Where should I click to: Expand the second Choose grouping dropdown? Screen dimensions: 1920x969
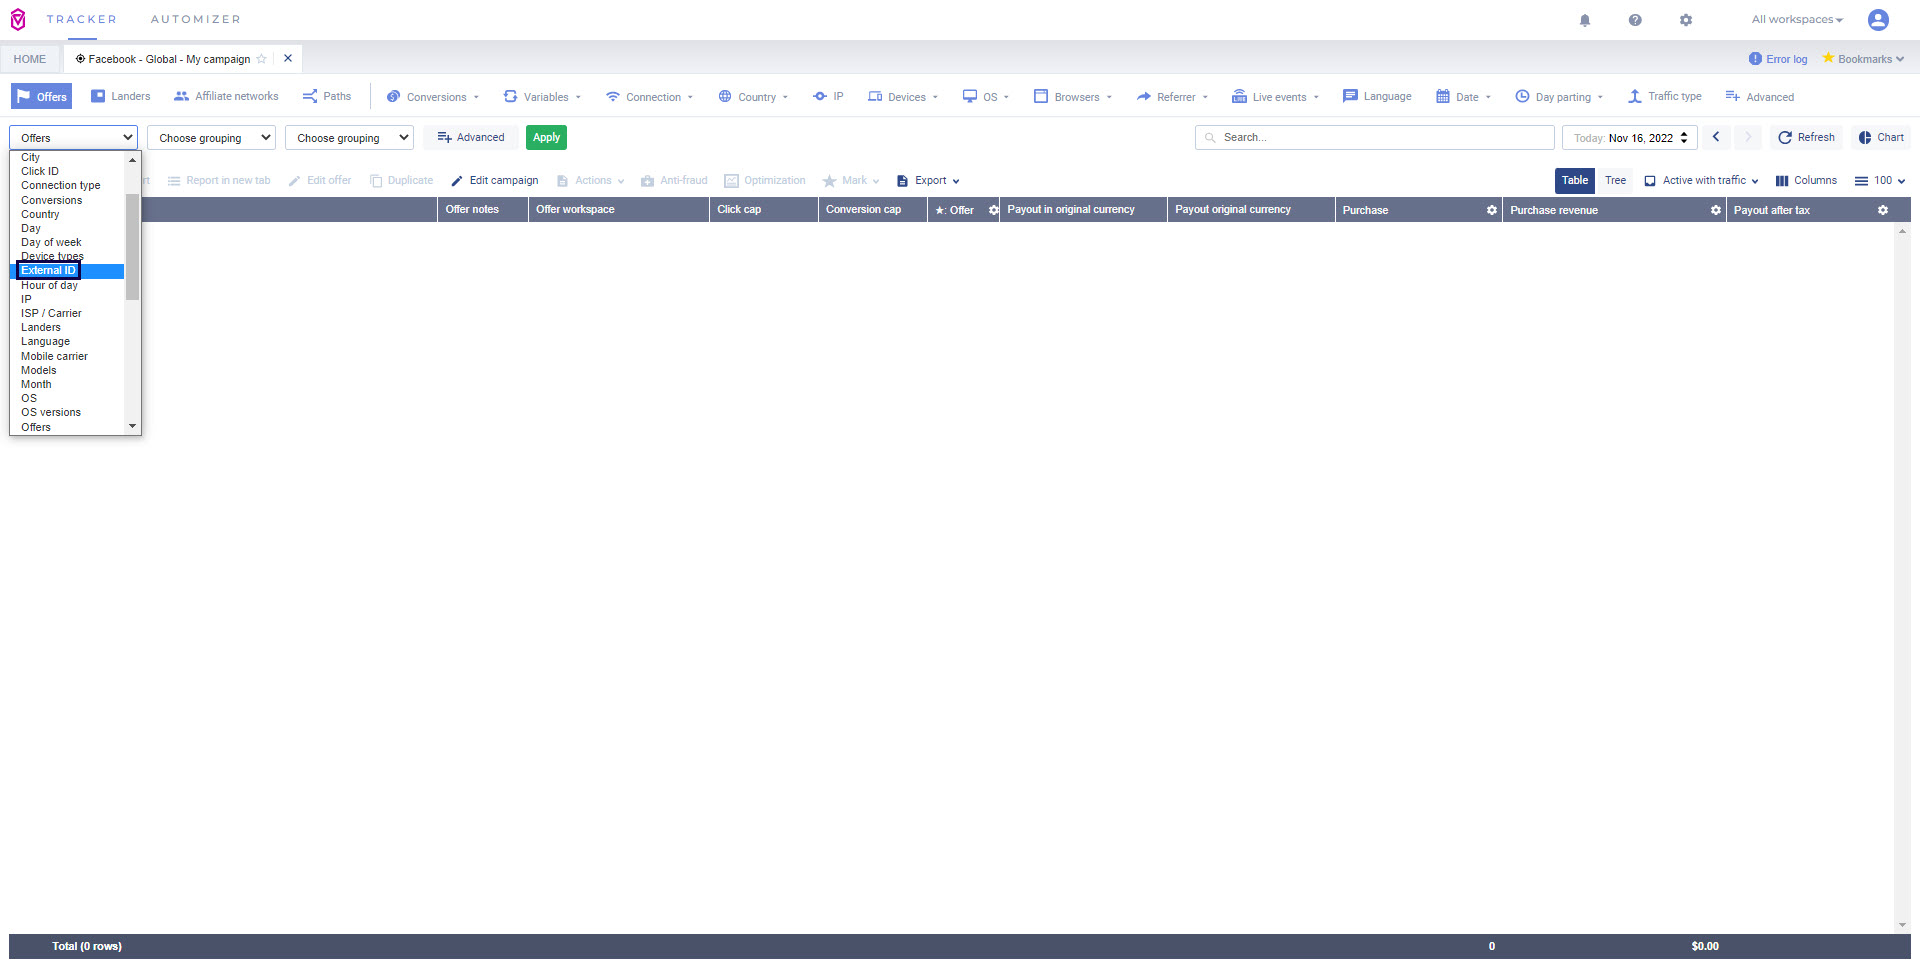click(349, 138)
